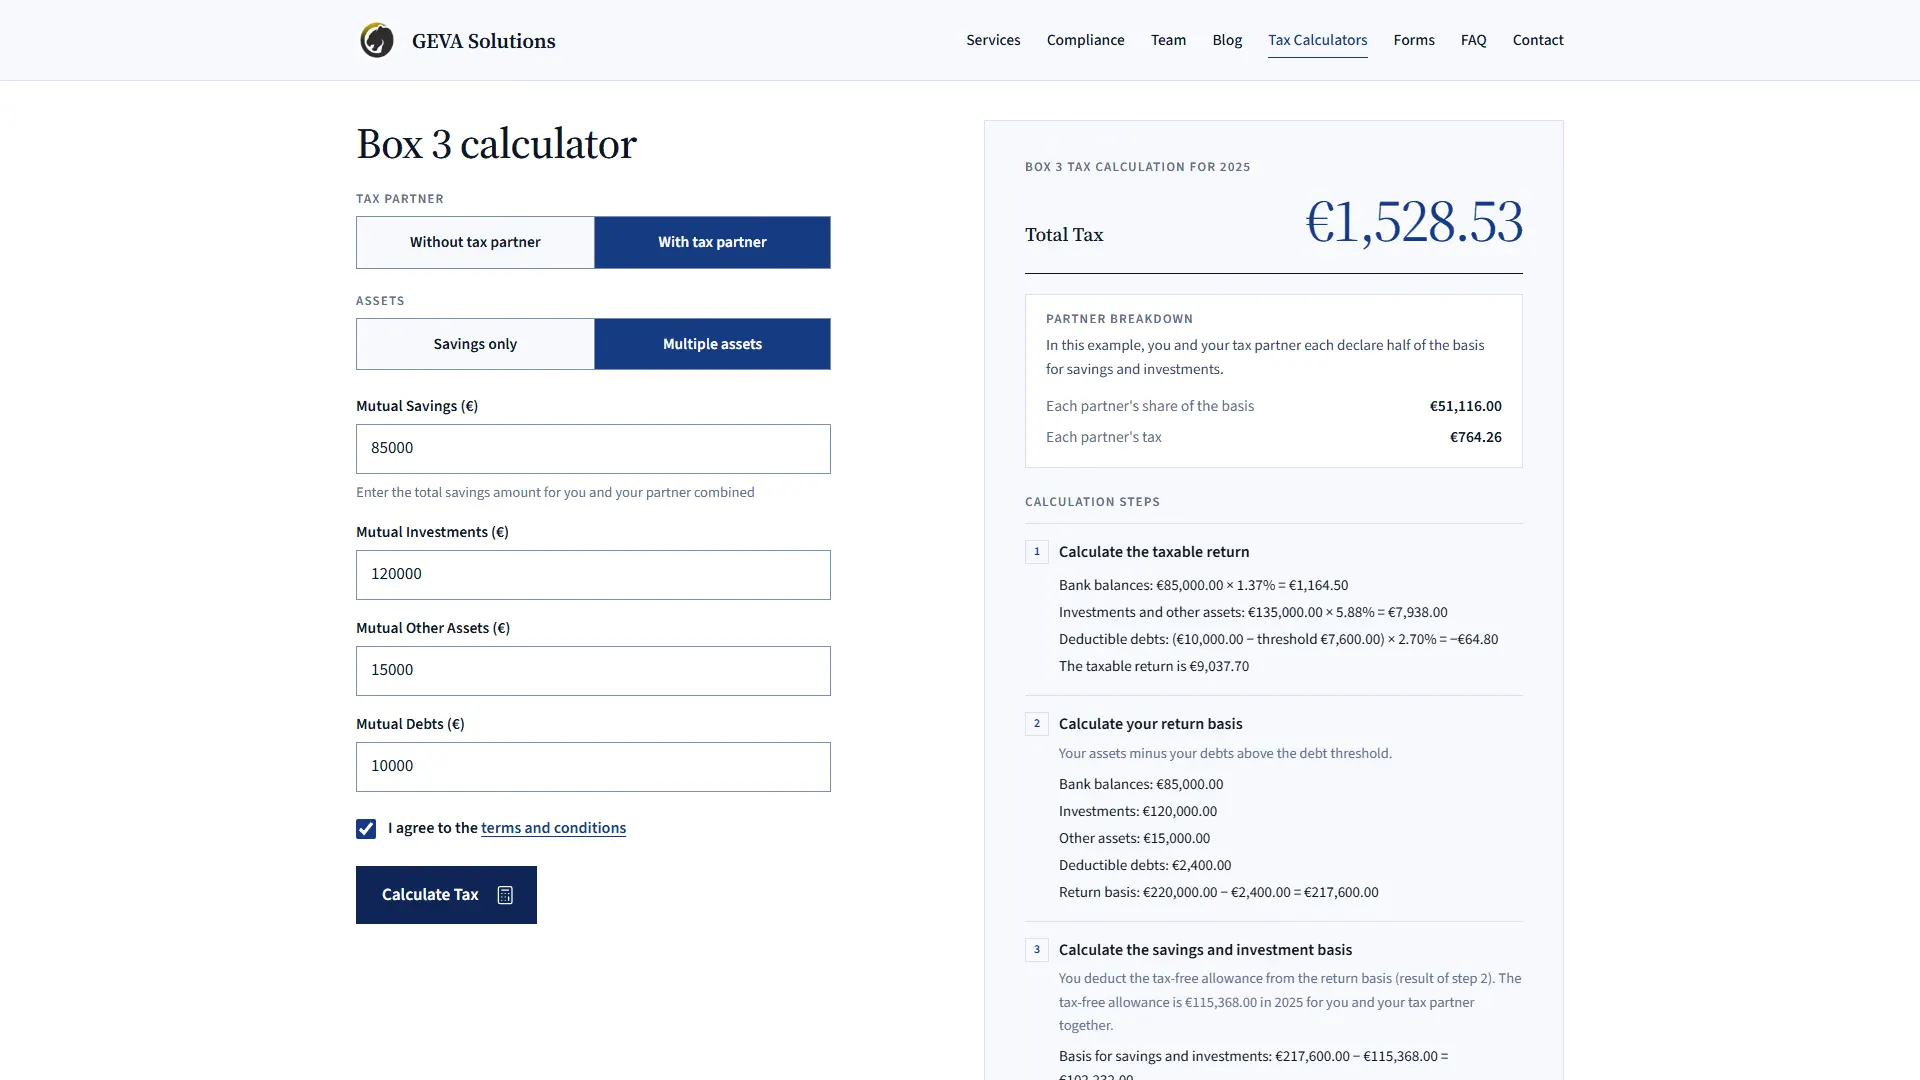
Task: Click "Calculate the taxable return" heading
Action: 1154,552
